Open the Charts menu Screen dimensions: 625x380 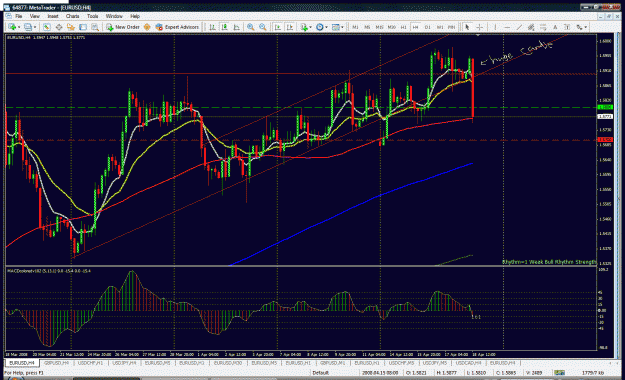coord(73,16)
